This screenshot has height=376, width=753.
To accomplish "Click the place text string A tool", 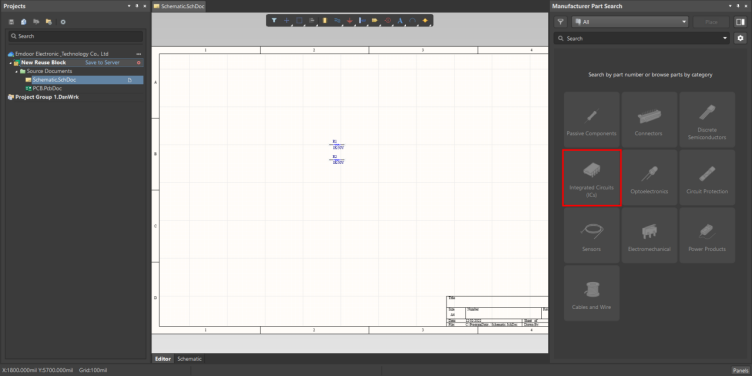I will click(x=400, y=21).
